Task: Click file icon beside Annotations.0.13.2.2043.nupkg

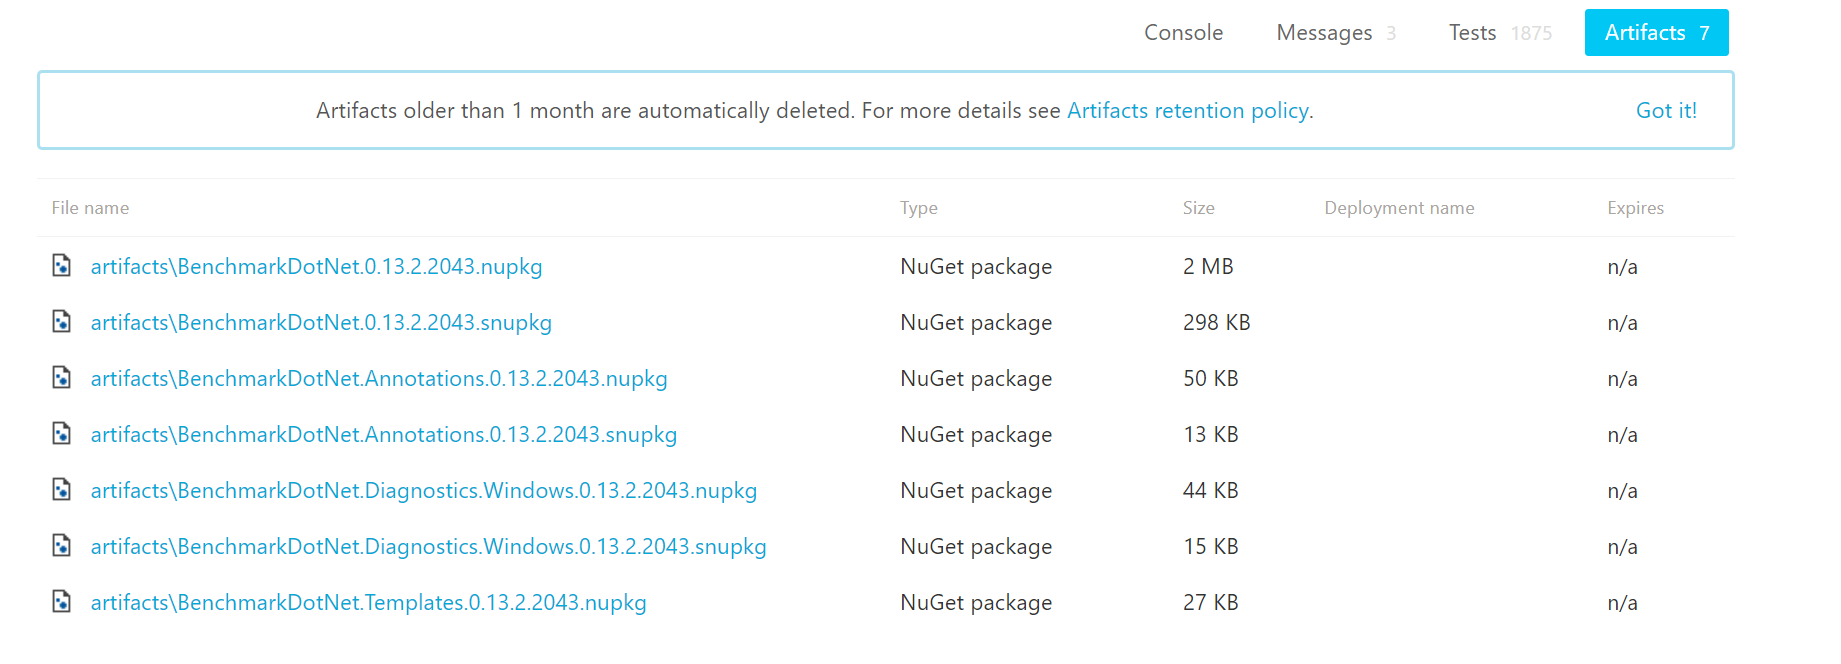Action: point(62,378)
